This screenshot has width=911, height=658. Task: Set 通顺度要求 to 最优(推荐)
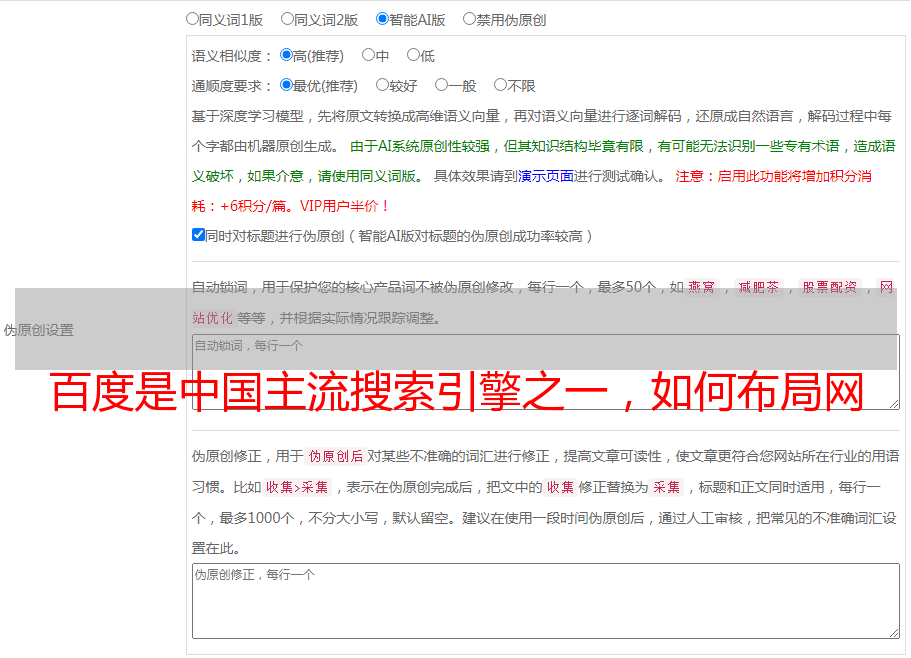(286, 85)
